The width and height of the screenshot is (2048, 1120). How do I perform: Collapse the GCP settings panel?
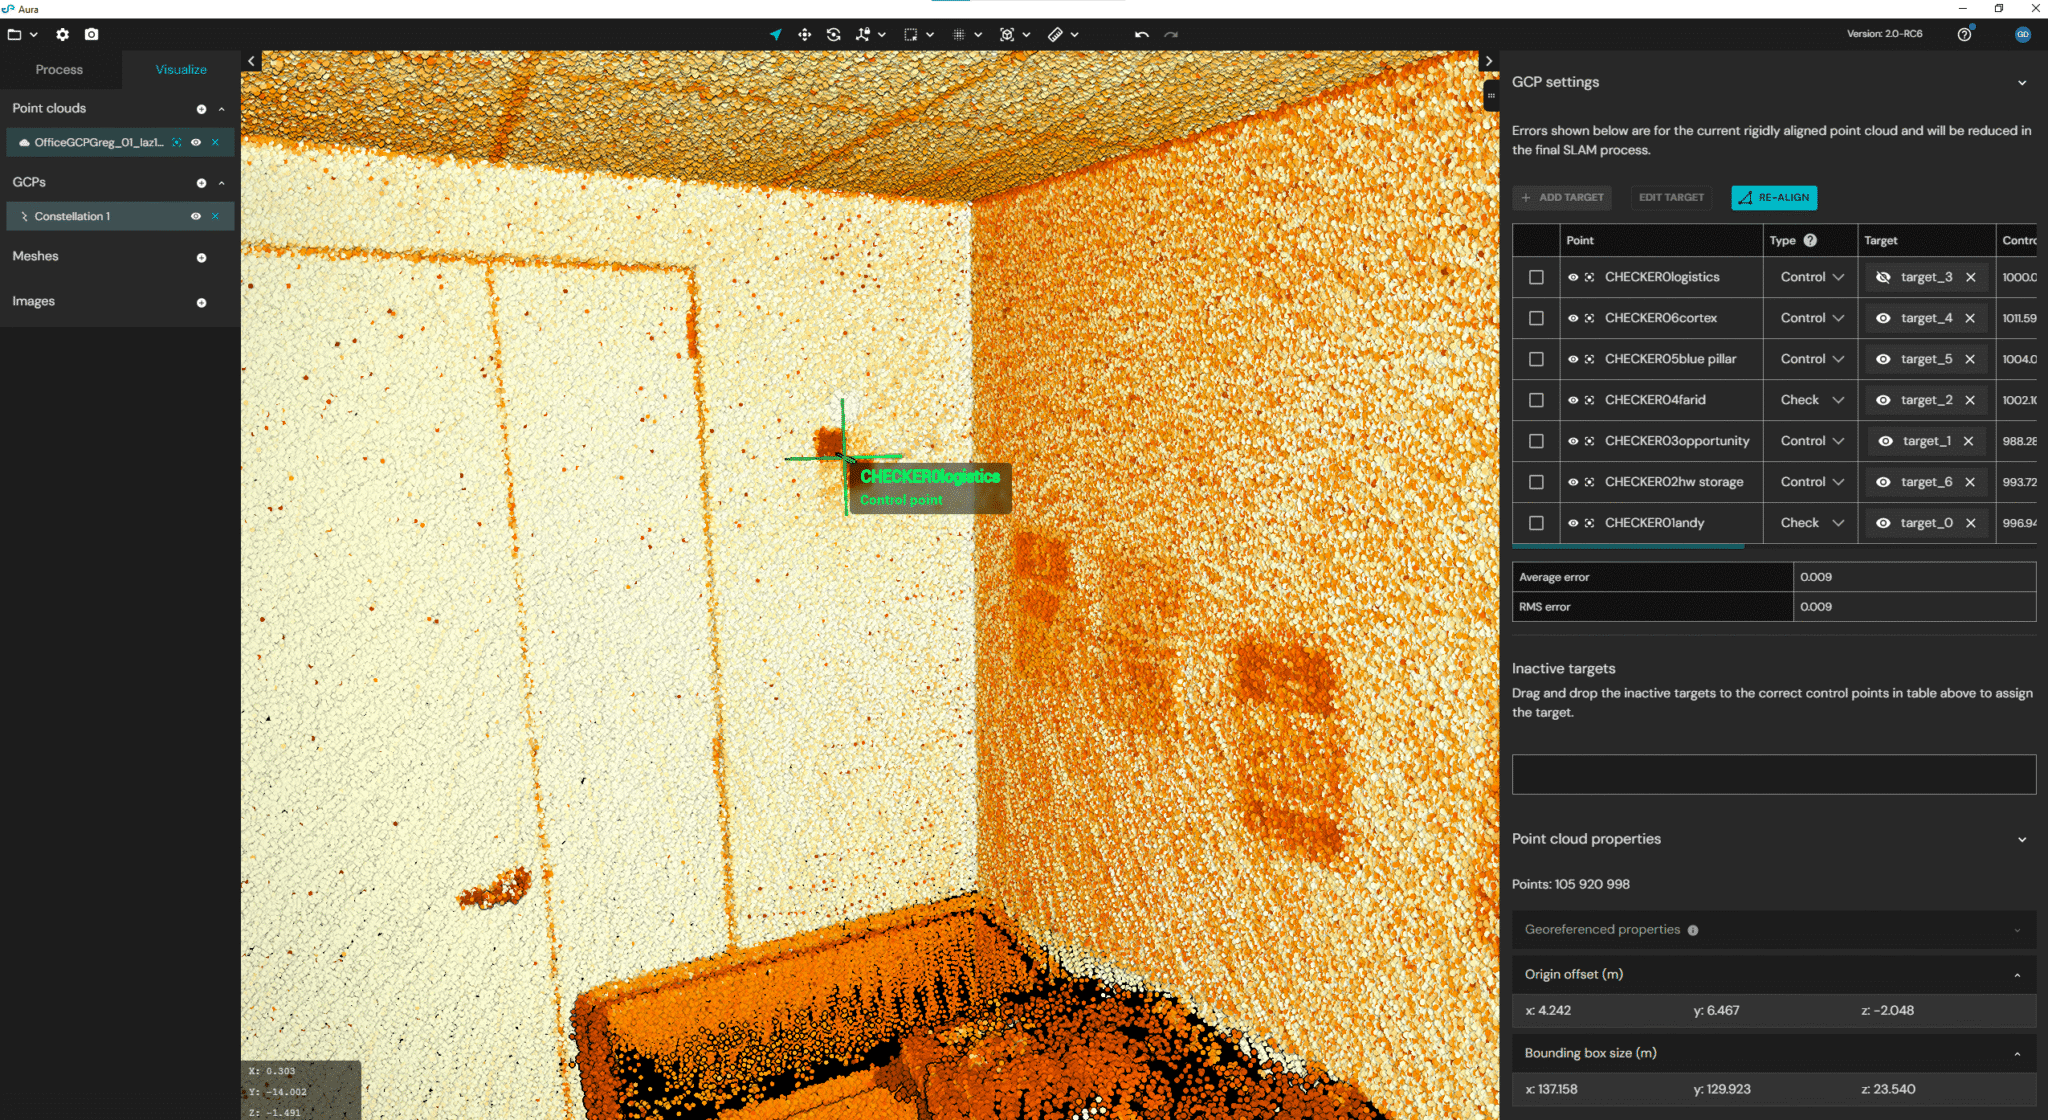2026,82
